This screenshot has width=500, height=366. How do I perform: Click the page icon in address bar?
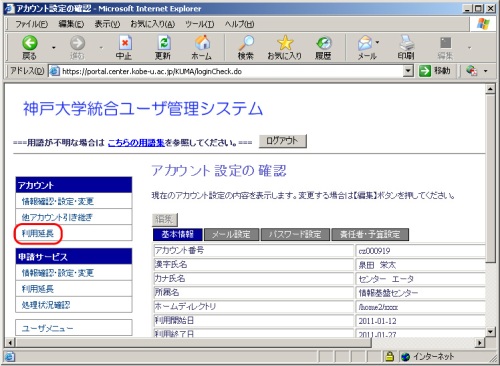click(x=54, y=71)
